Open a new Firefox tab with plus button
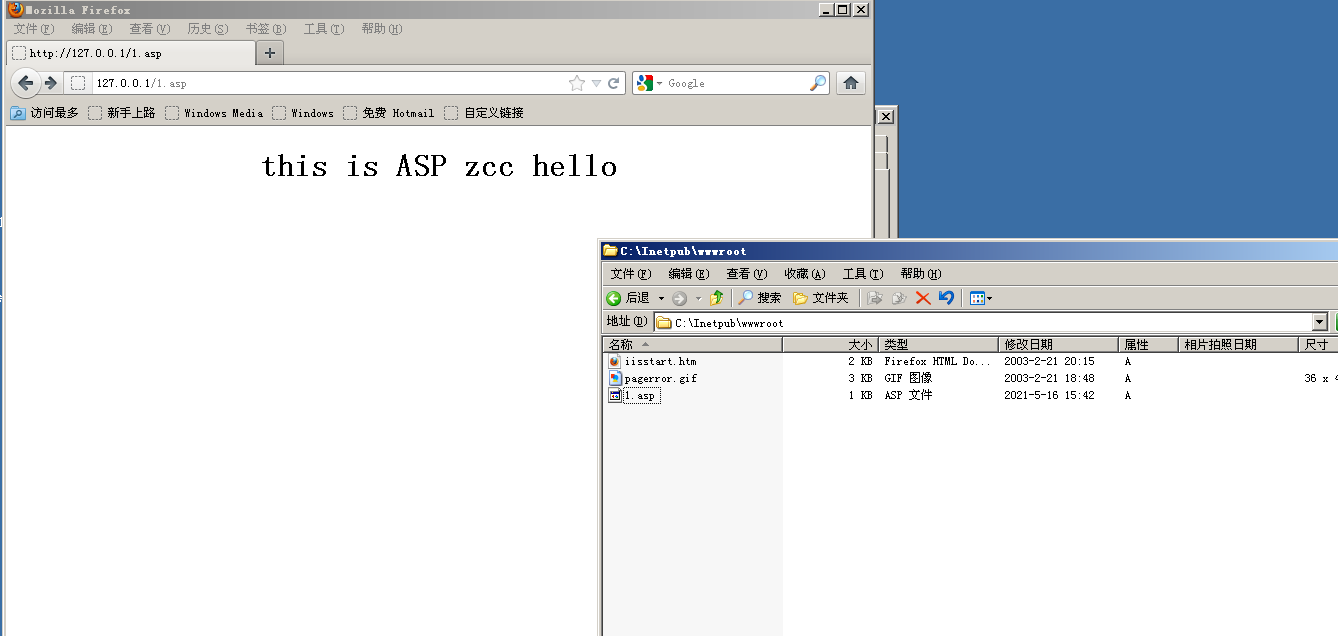The height and width of the screenshot is (636, 1338). (x=270, y=53)
